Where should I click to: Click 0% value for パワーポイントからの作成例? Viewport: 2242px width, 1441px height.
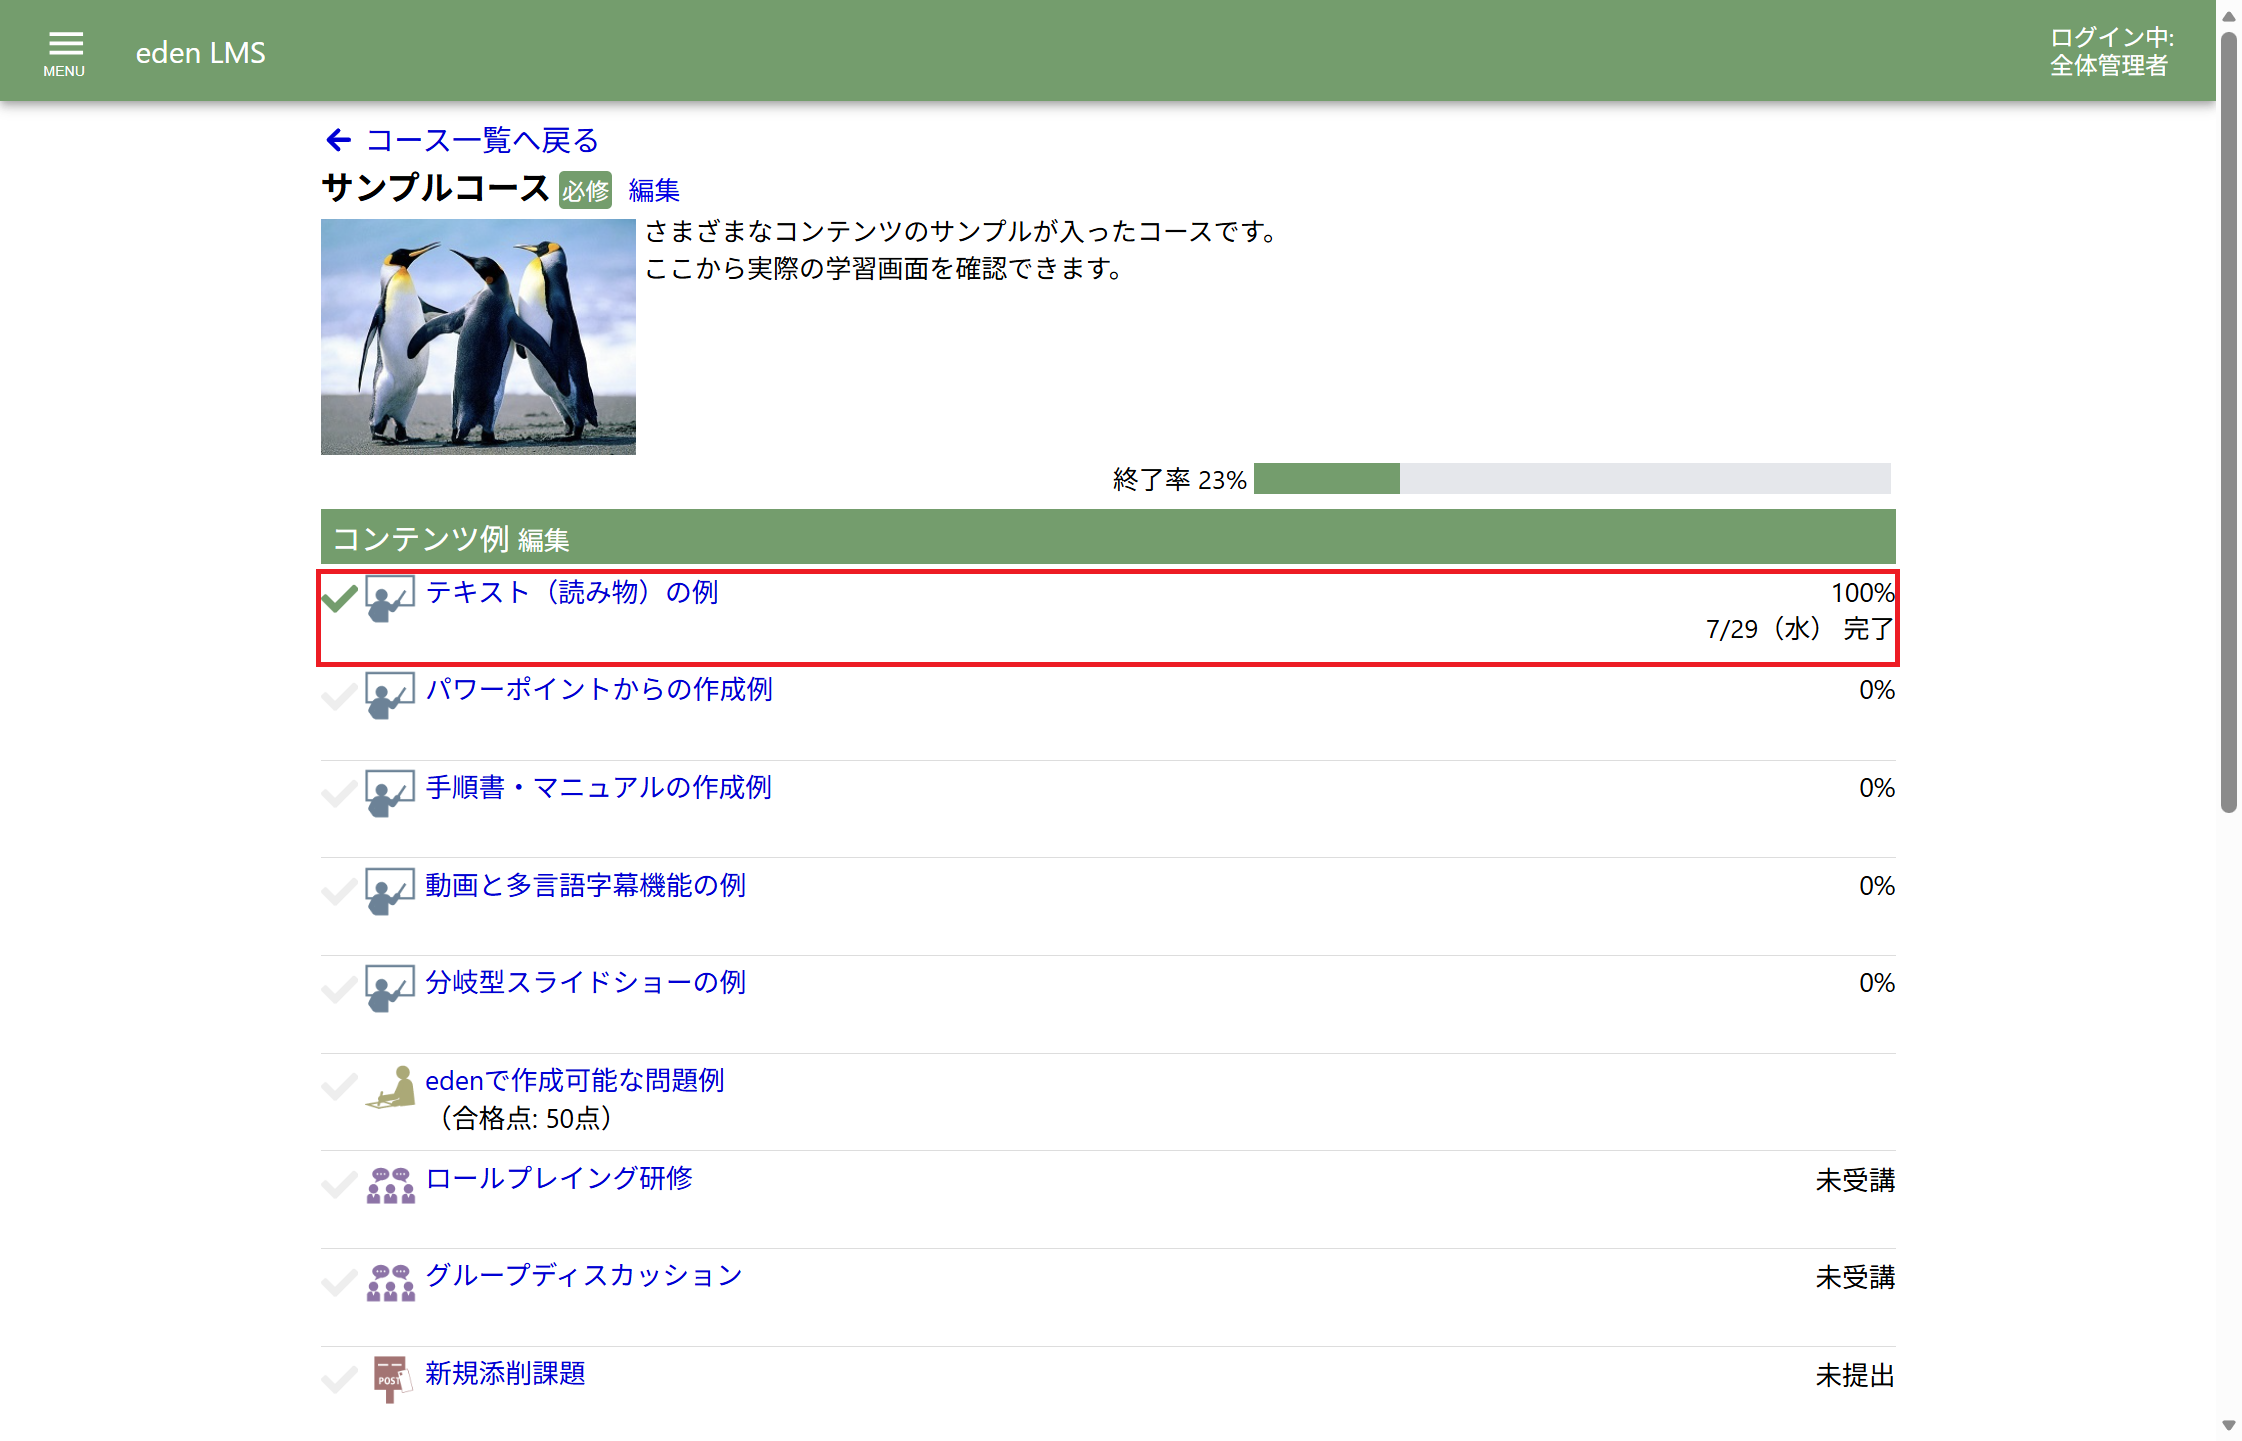(1877, 690)
